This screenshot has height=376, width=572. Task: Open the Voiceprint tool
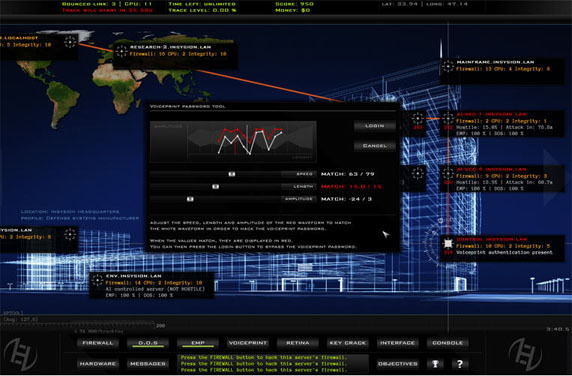pyautogui.click(x=248, y=343)
